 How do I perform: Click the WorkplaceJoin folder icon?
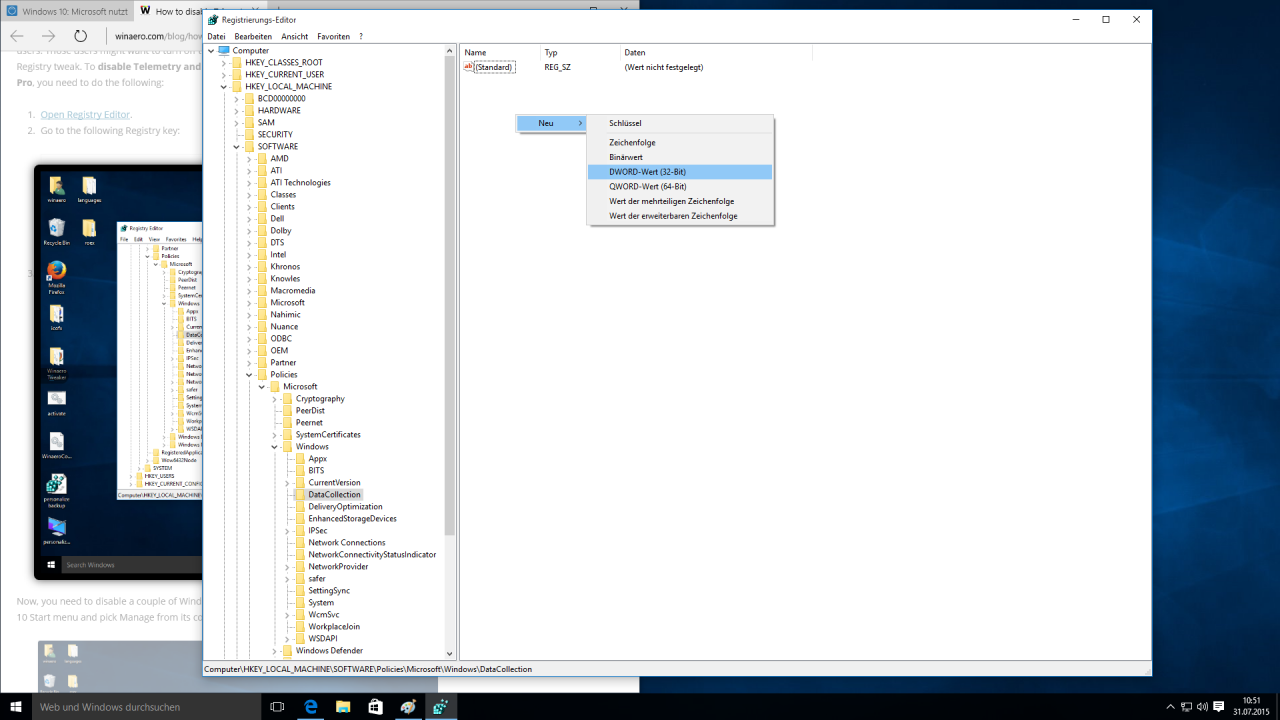(300, 626)
